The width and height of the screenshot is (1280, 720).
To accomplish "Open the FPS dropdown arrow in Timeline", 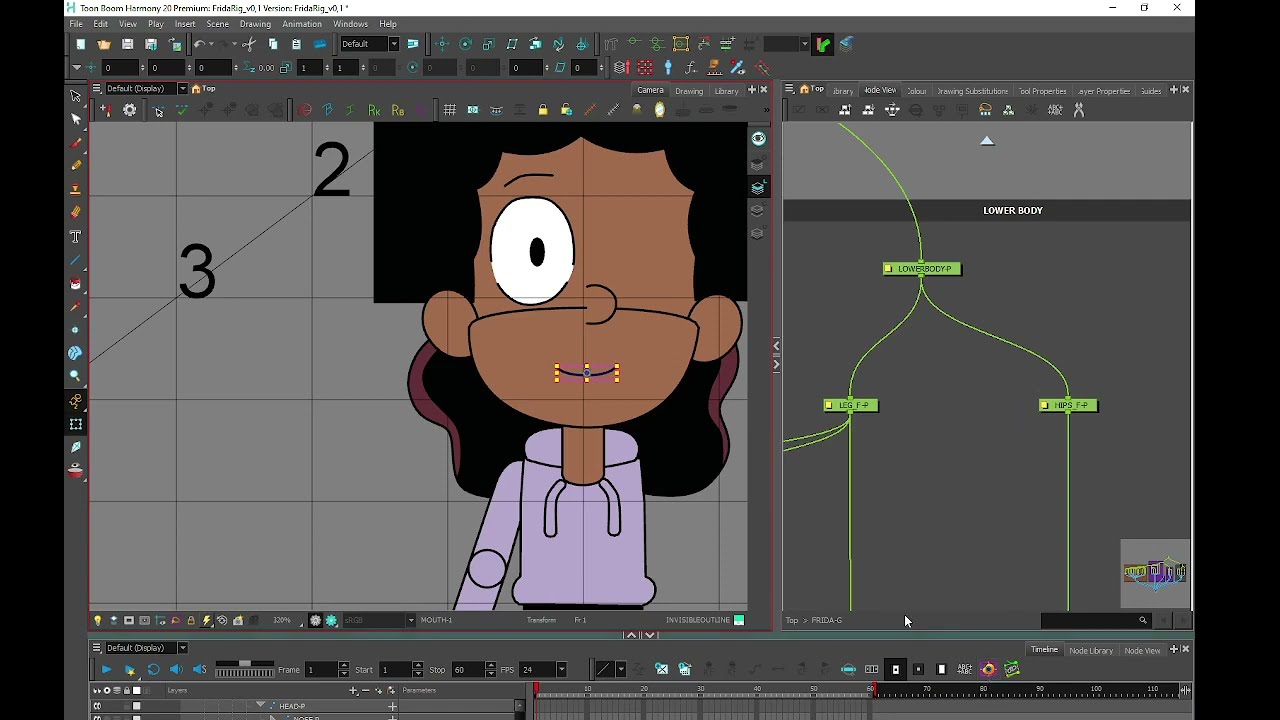I will [x=561, y=670].
